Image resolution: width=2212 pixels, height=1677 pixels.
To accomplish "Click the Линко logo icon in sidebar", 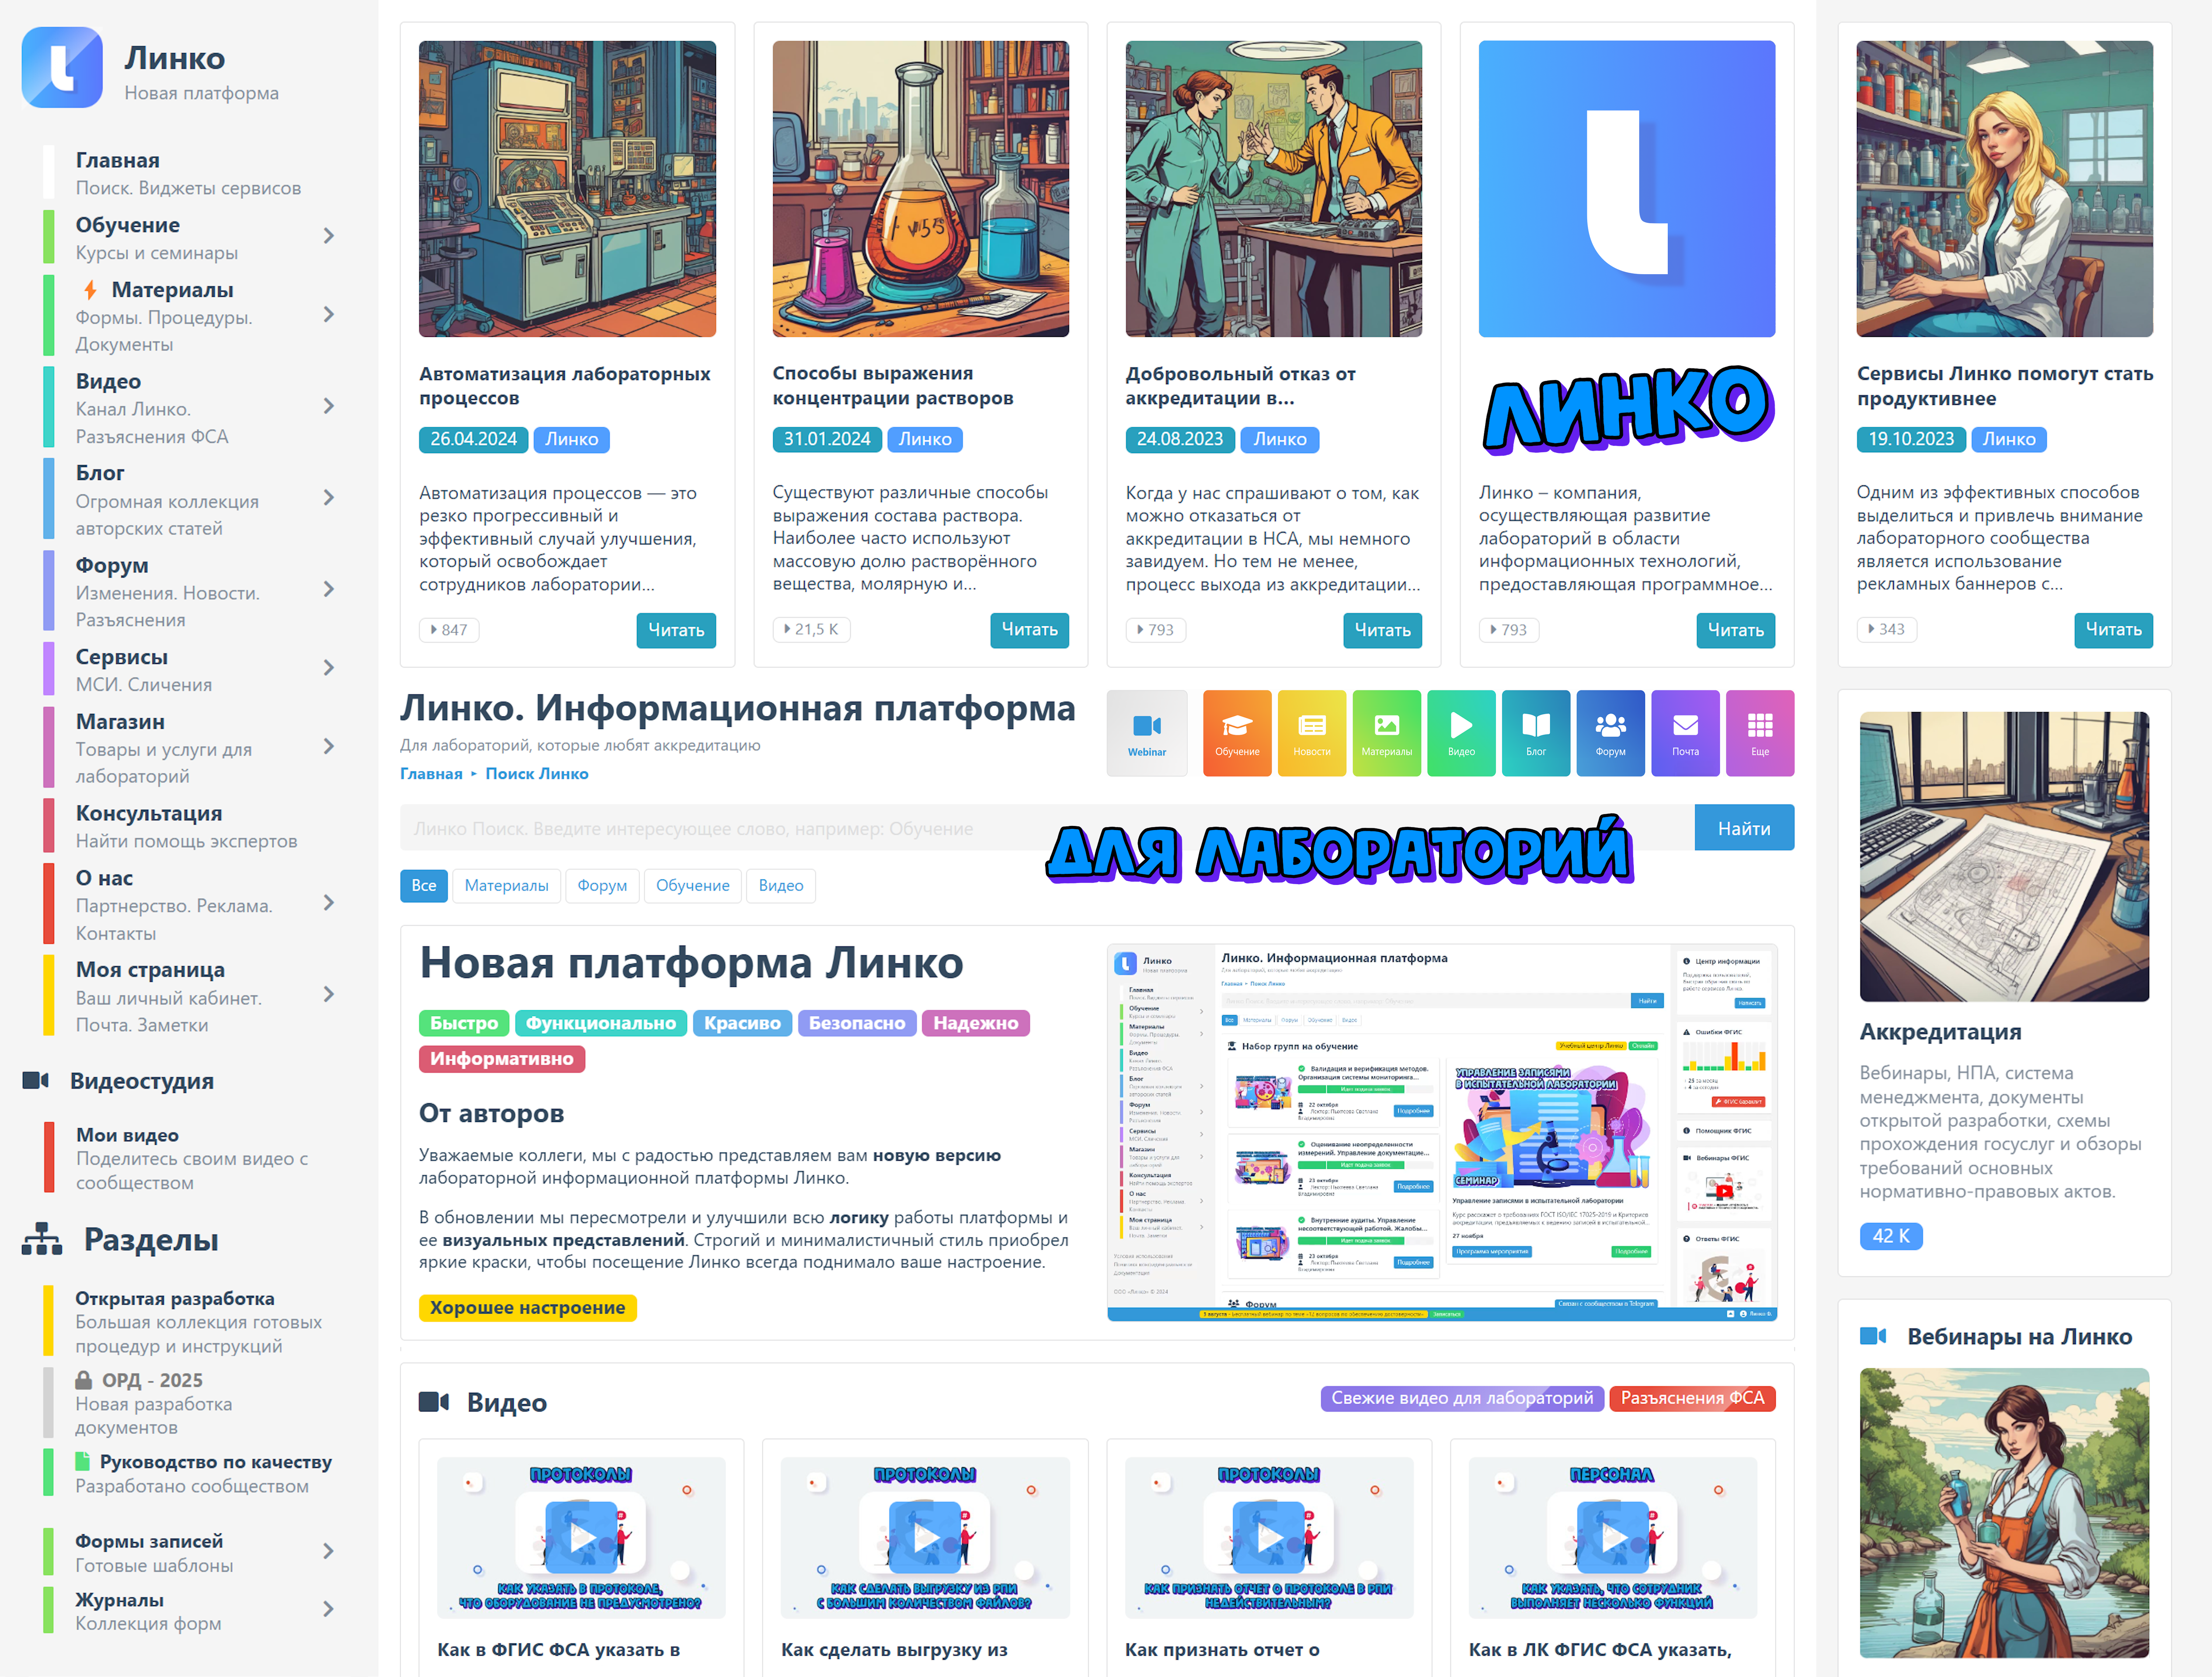I will 62,67.
